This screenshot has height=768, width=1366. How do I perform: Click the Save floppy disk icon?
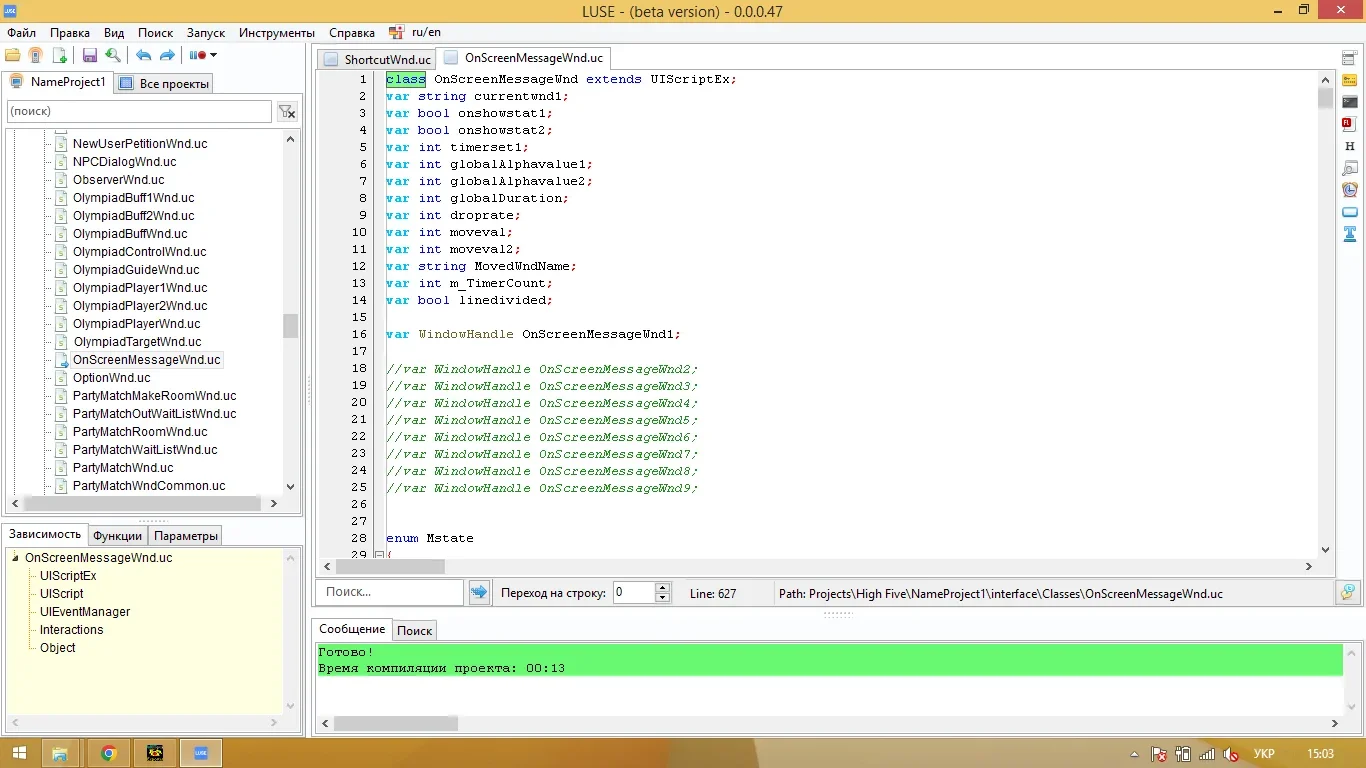(90, 56)
